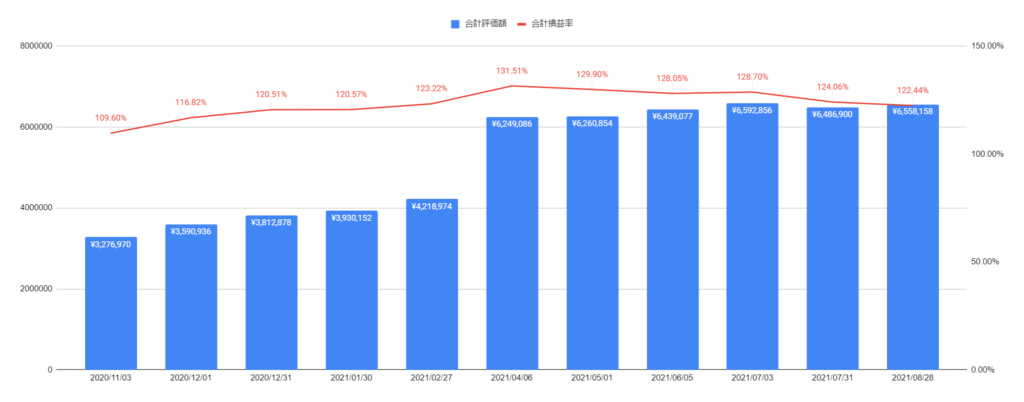The width and height of the screenshot is (1024, 402).
Task: Click the 122.44% line data label
Action: [x=913, y=90]
